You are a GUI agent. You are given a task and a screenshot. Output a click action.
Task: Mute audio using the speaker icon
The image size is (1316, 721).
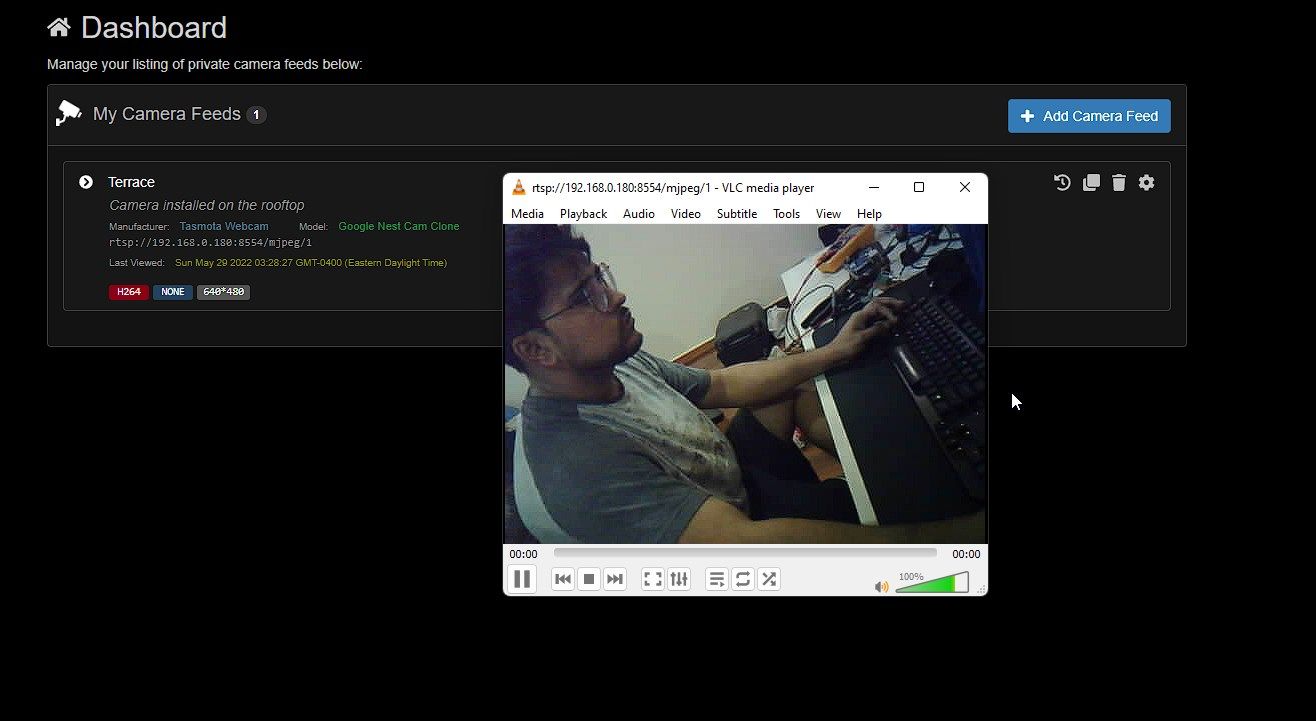point(881,587)
